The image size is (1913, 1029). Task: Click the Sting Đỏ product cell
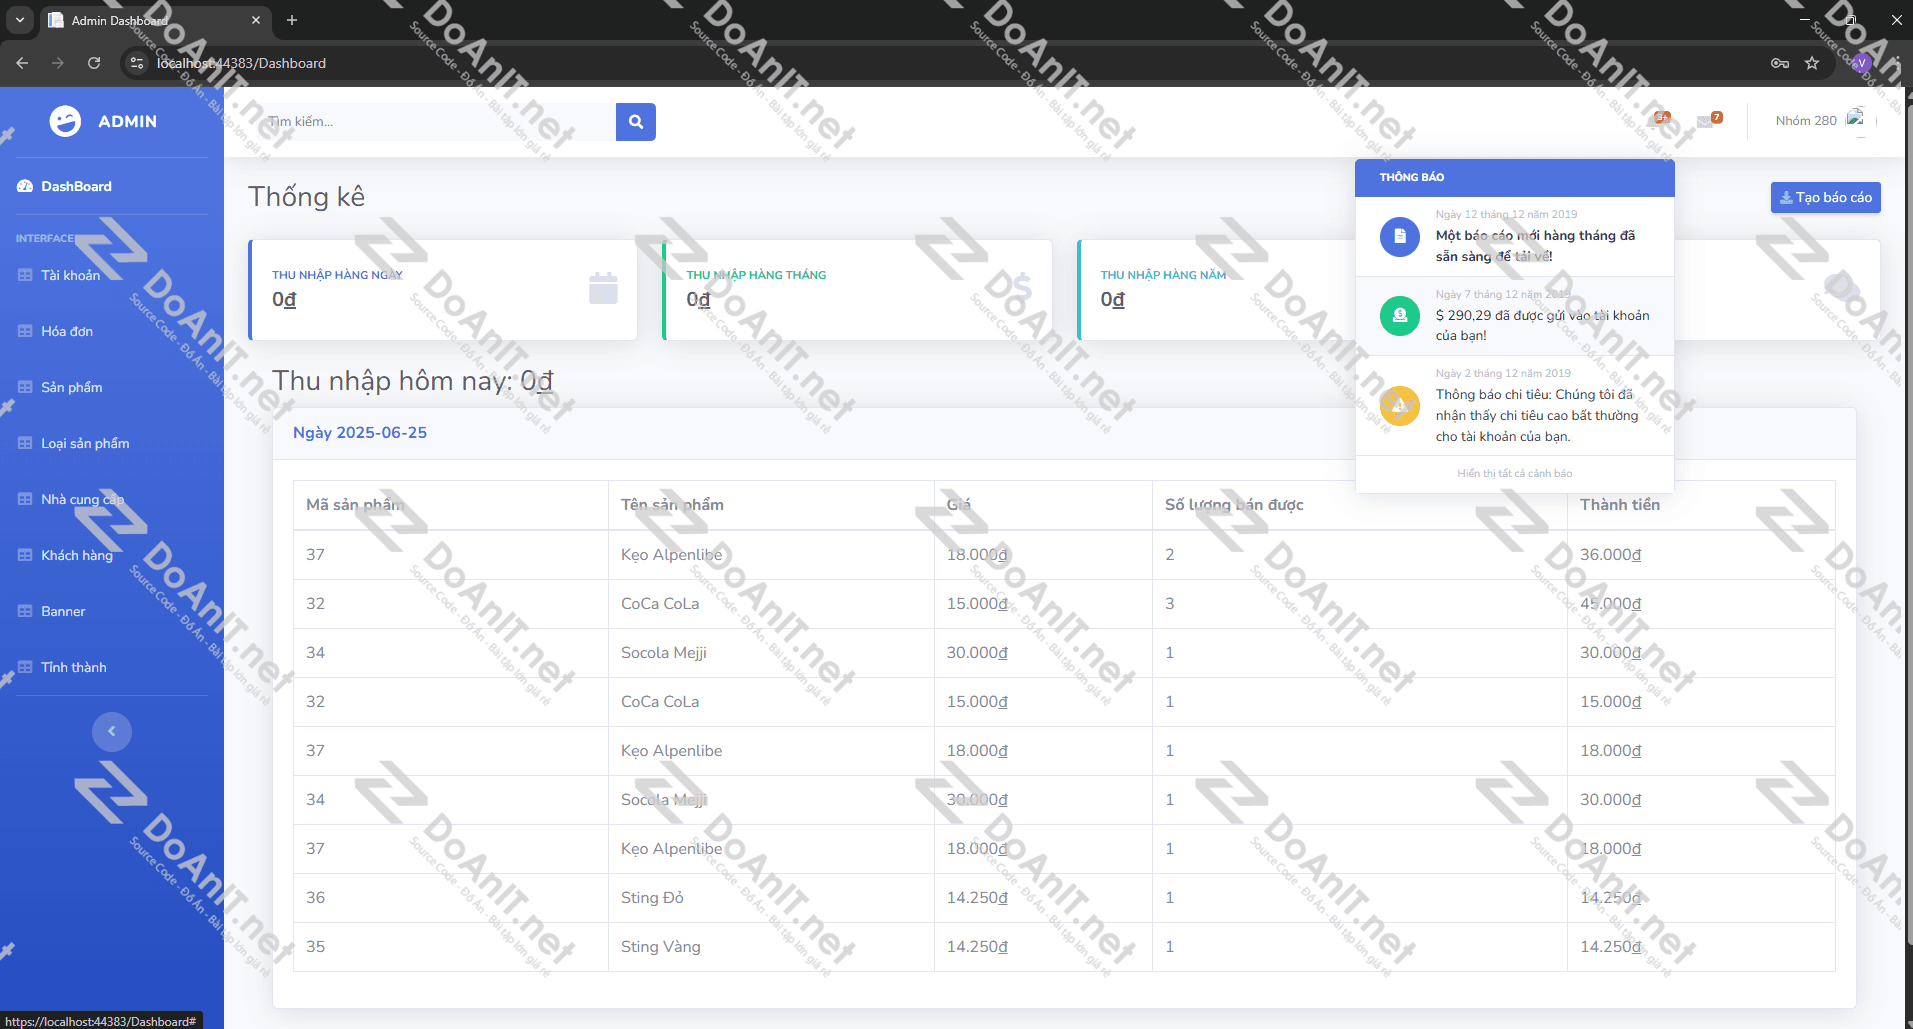click(771, 898)
